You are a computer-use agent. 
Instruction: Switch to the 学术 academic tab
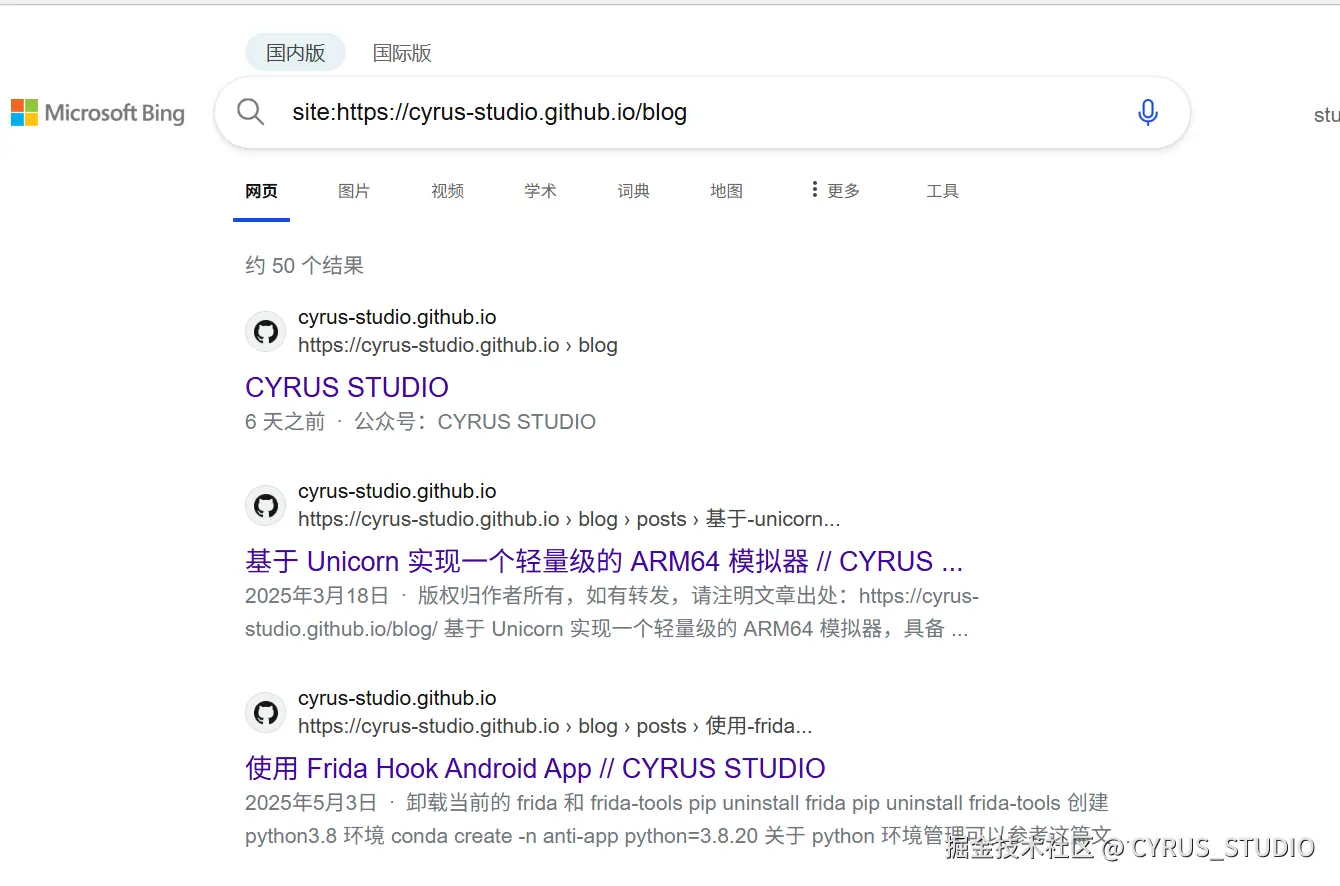pyautogui.click(x=540, y=191)
